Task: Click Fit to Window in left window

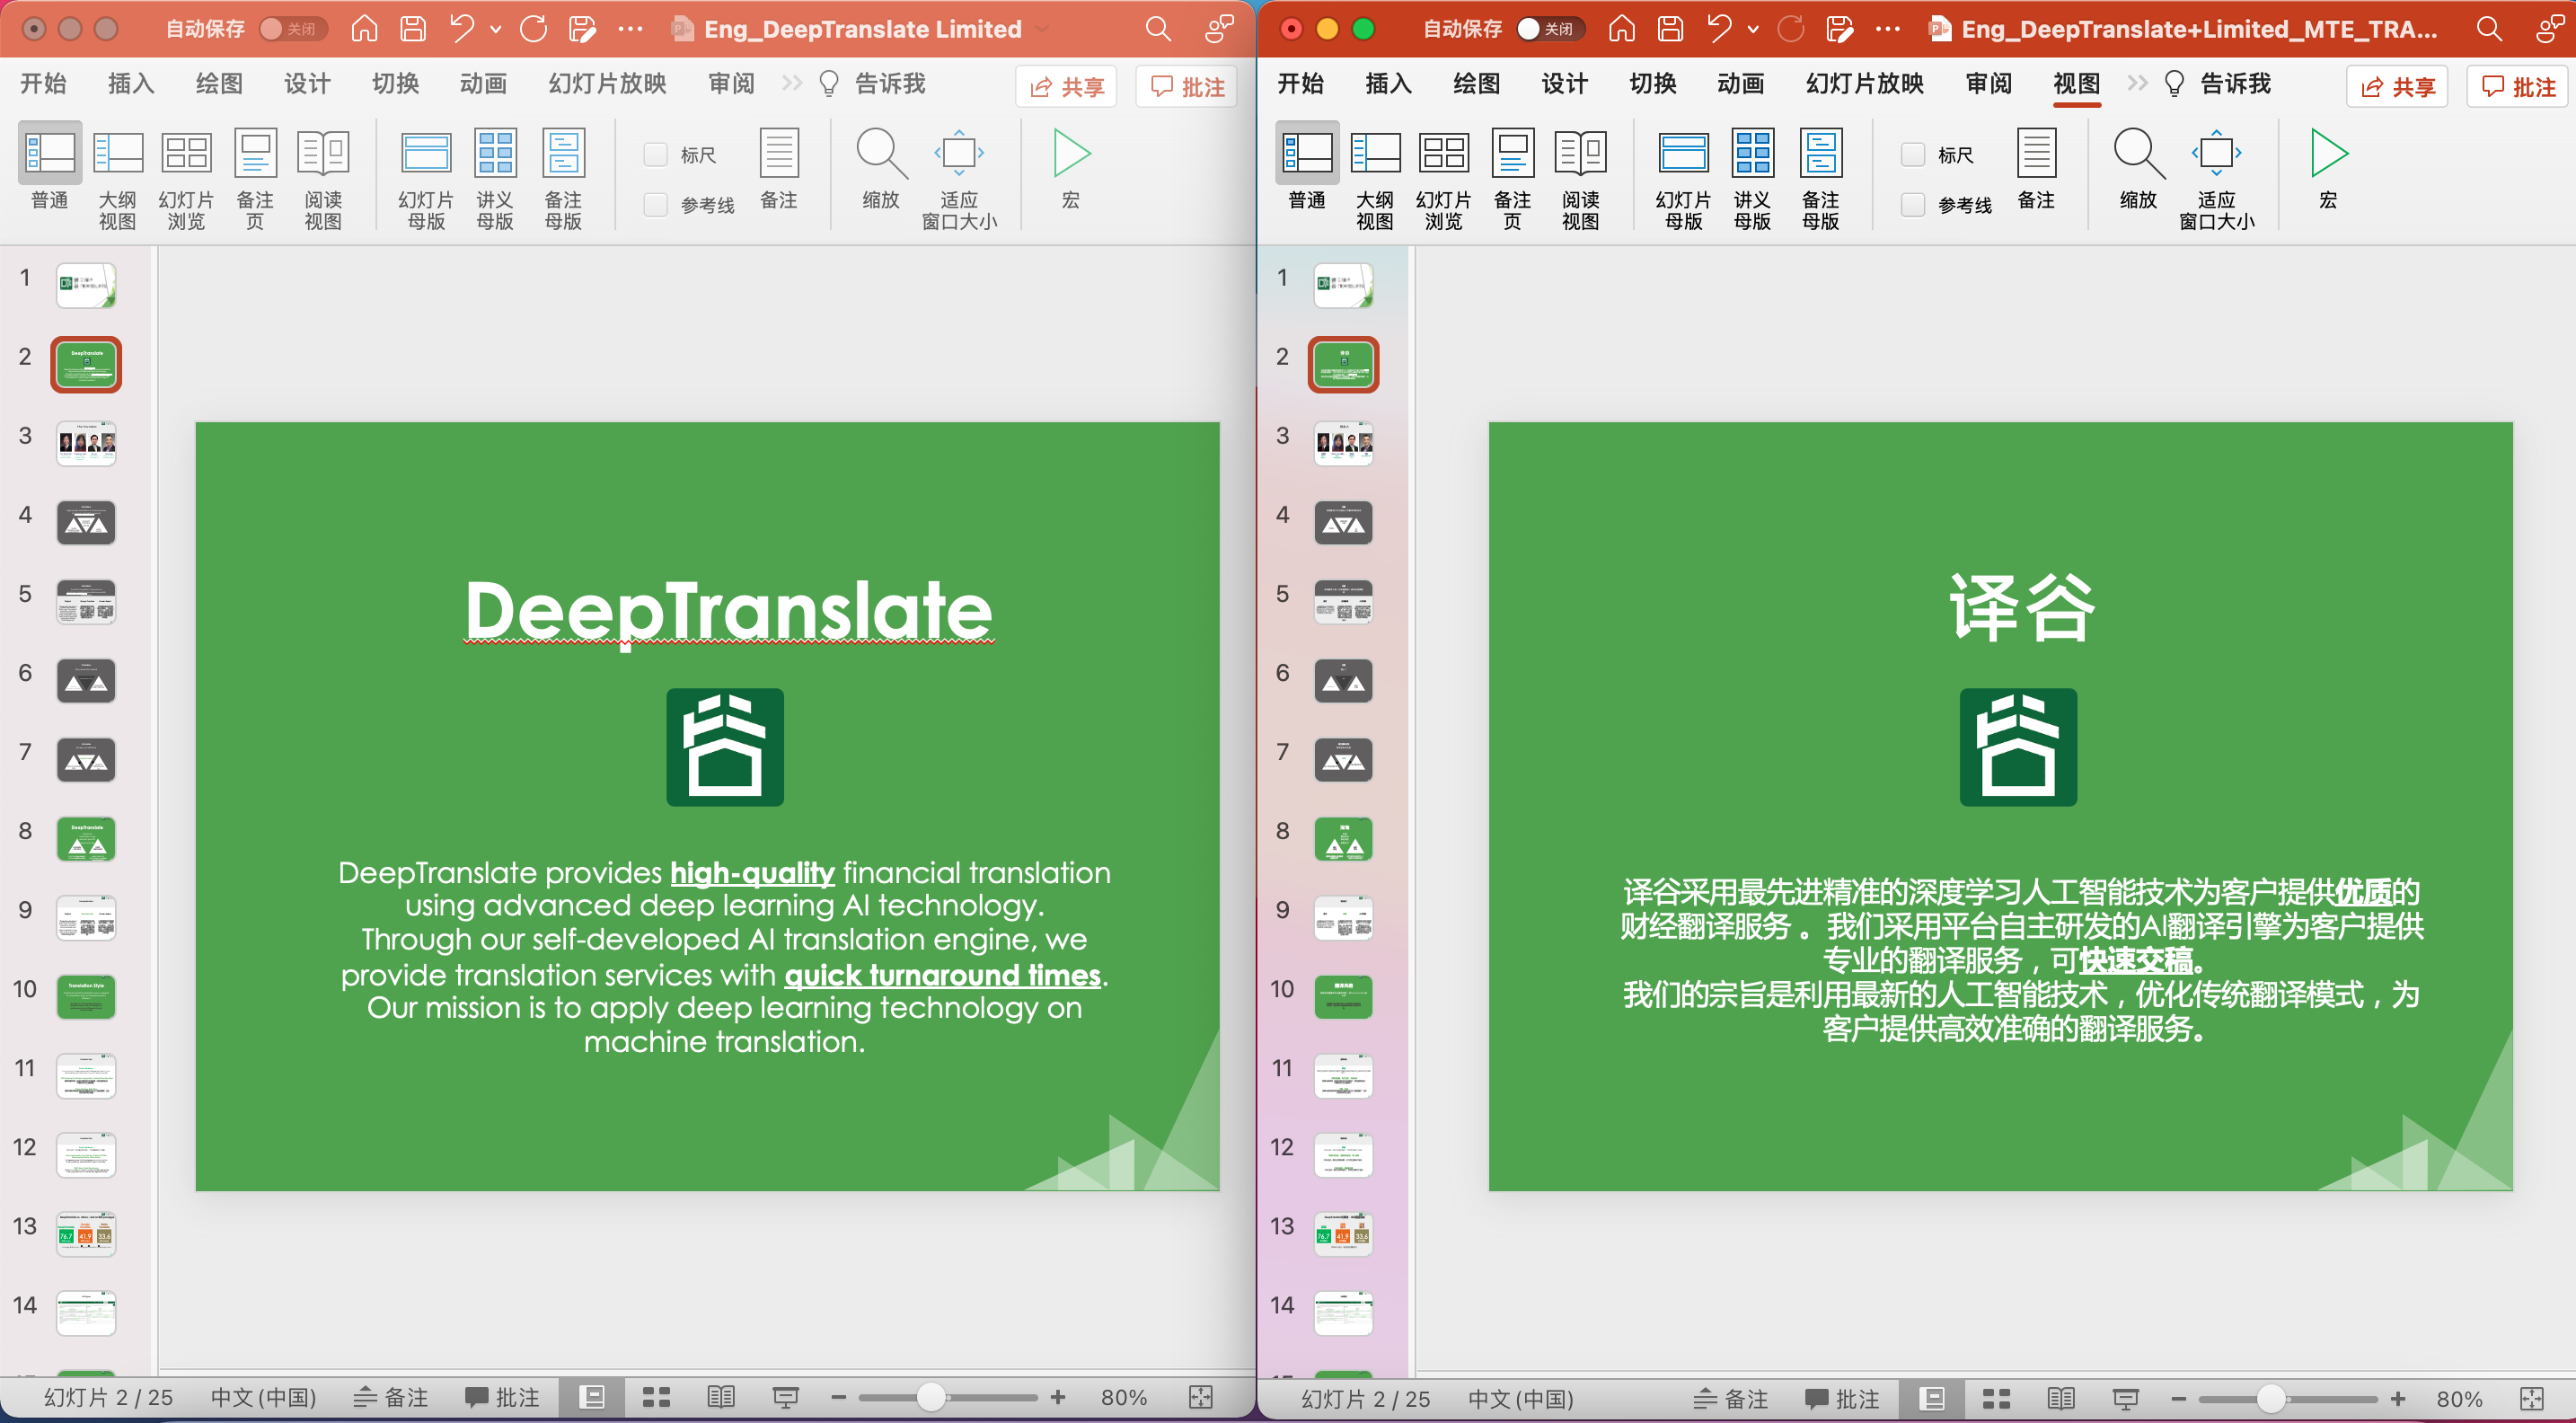Action: (959, 178)
